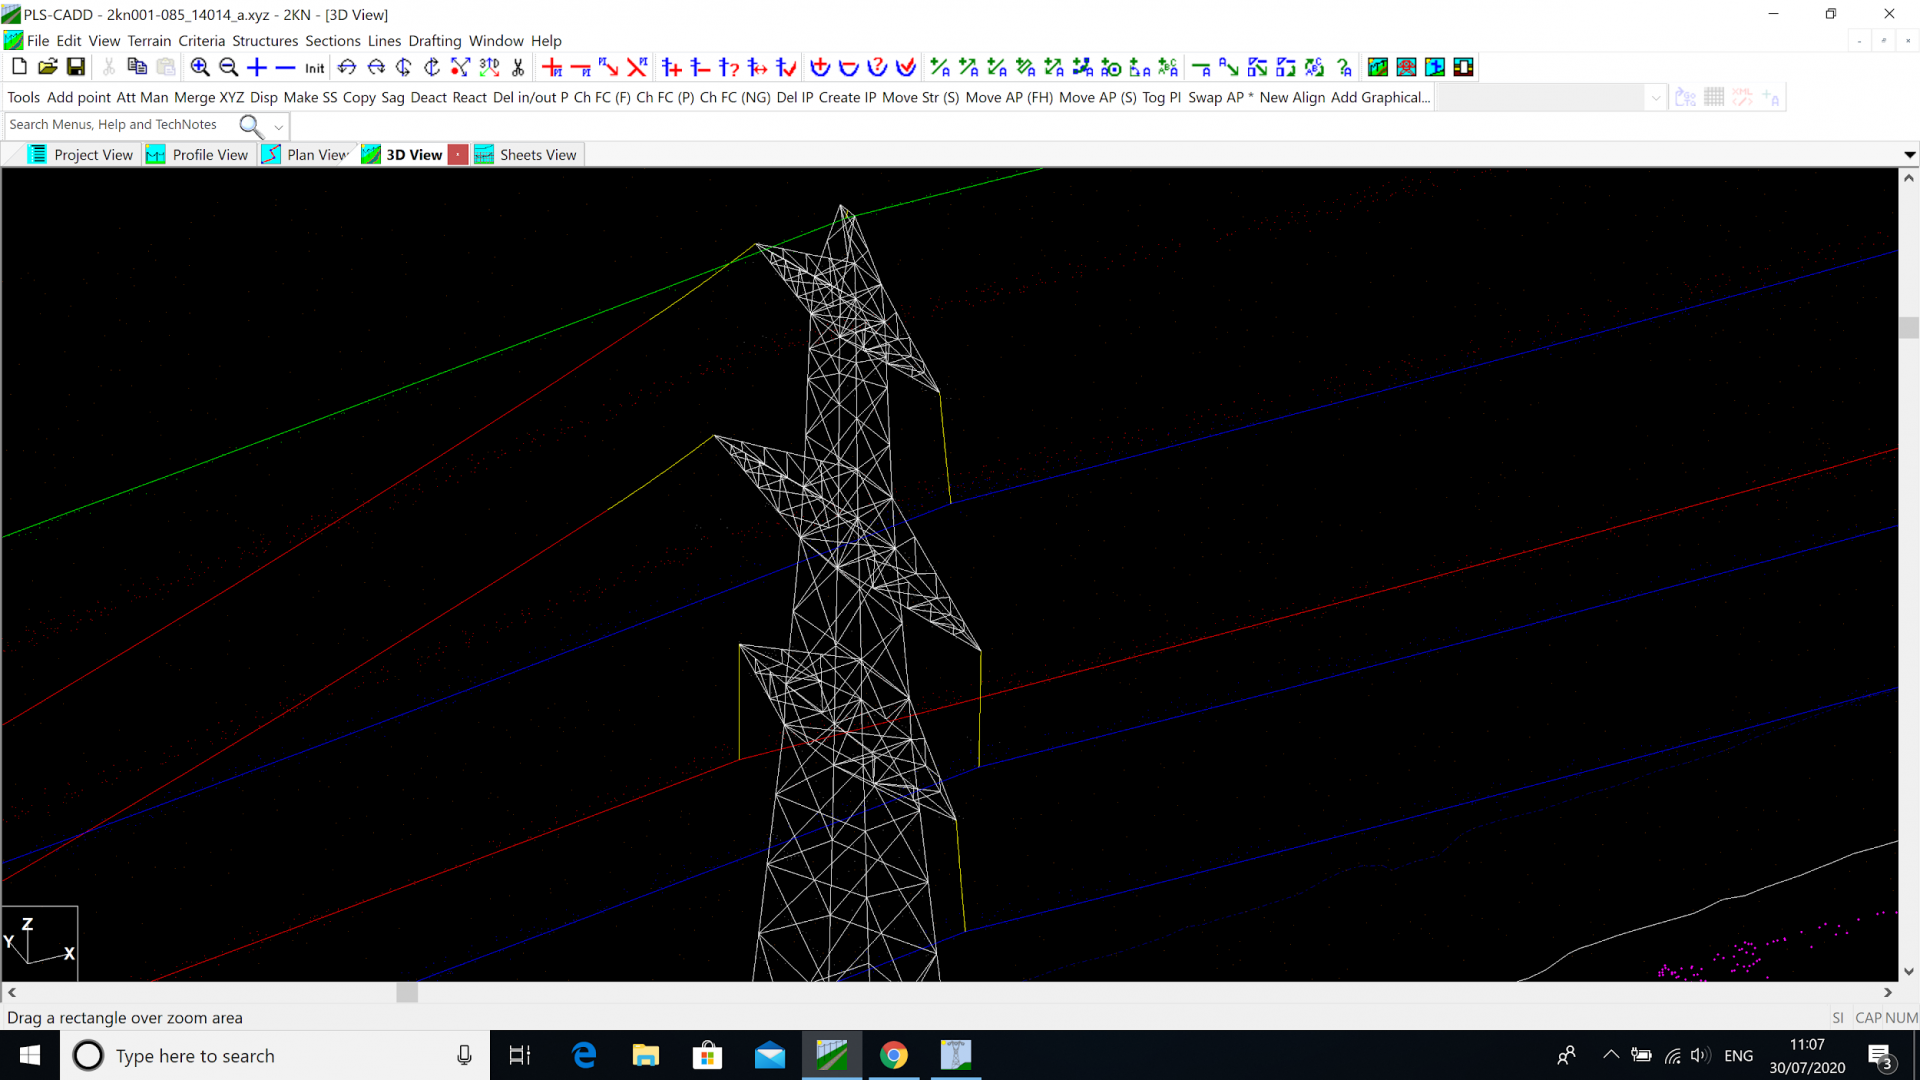The height and width of the screenshot is (1080, 1920).
Task: Save the project with the floppy icon
Action: (x=76, y=67)
